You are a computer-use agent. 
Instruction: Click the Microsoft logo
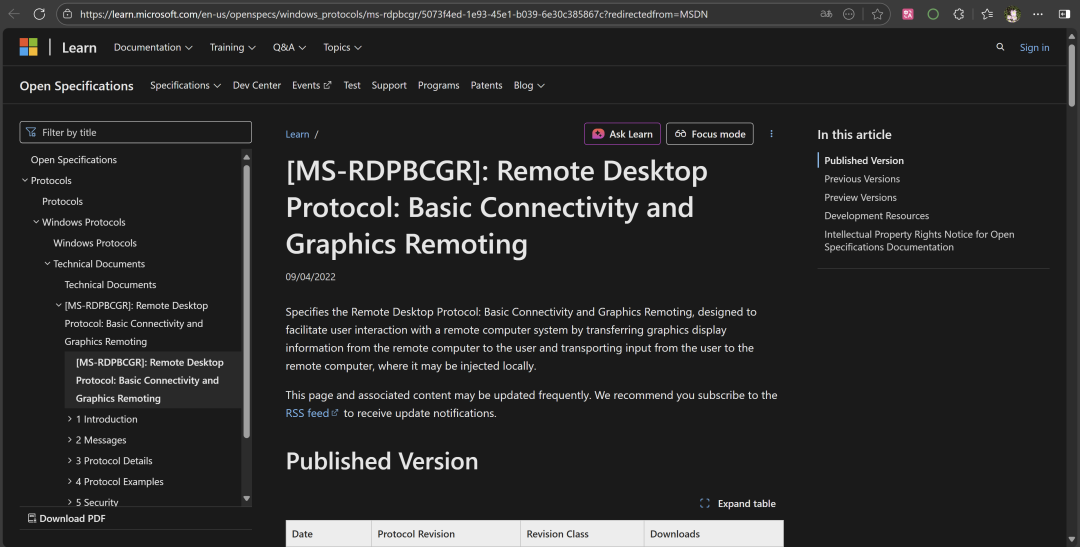pos(28,47)
